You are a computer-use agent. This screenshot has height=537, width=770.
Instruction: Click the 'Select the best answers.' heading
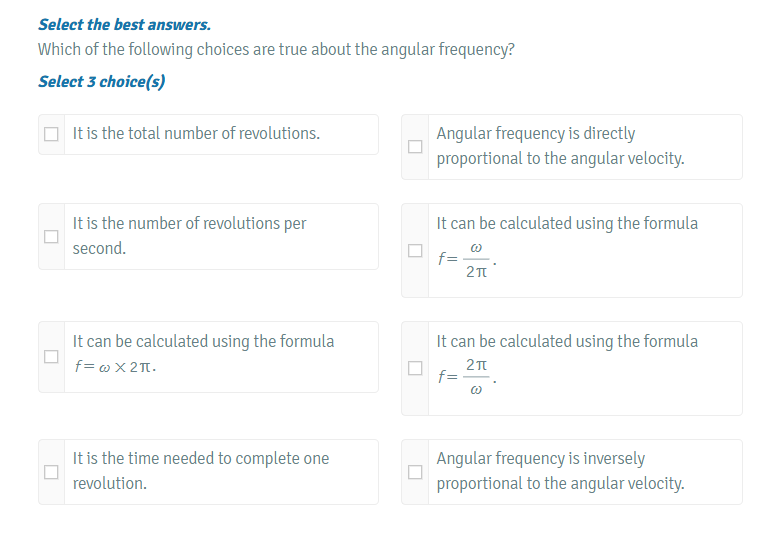[124, 24]
